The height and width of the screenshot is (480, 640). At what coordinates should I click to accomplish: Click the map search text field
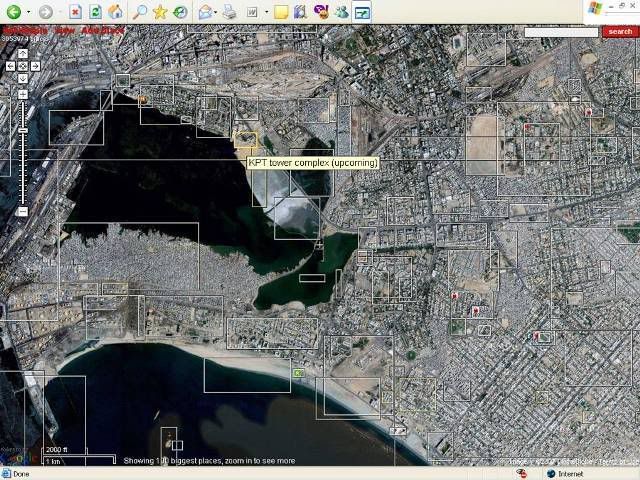point(561,32)
